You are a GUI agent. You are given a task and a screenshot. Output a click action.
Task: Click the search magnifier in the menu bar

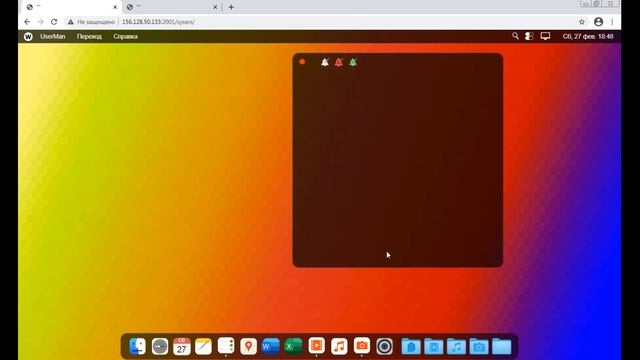click(515, 36)
